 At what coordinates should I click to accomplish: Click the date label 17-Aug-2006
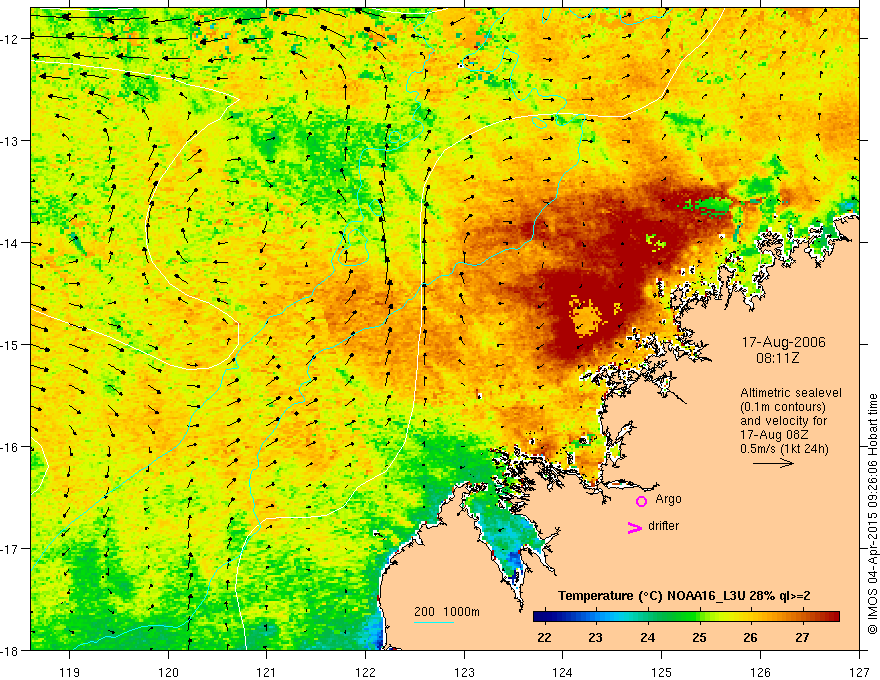pos(783,342)
